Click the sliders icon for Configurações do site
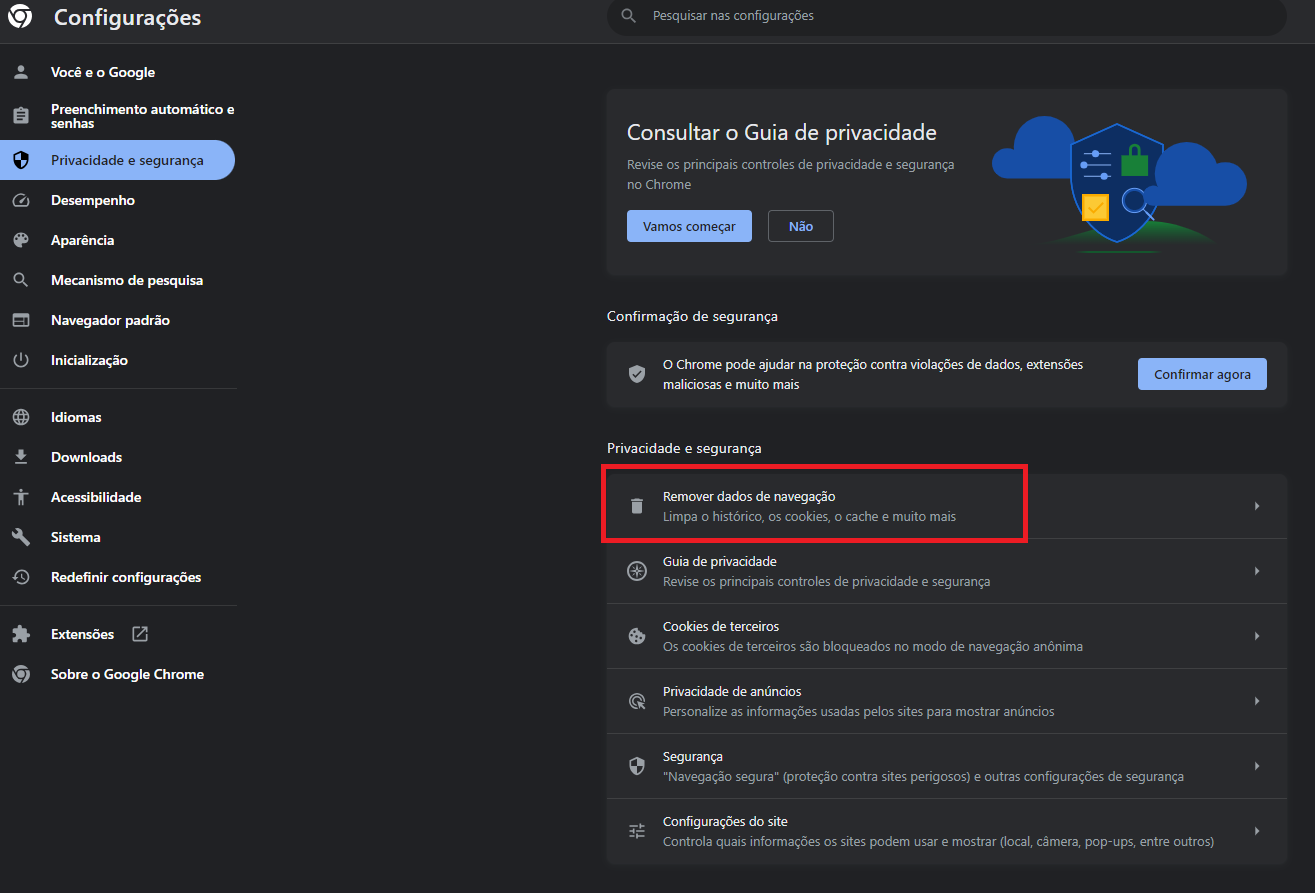 pos(636,831)
